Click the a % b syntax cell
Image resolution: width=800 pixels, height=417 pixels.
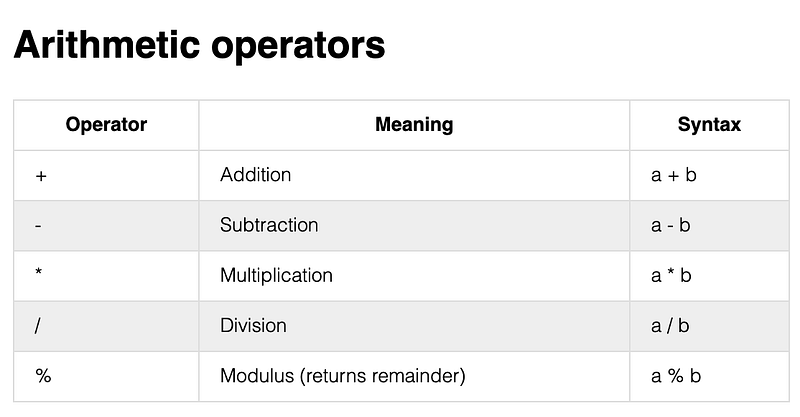pyautogui.click(x=710, y=376)
